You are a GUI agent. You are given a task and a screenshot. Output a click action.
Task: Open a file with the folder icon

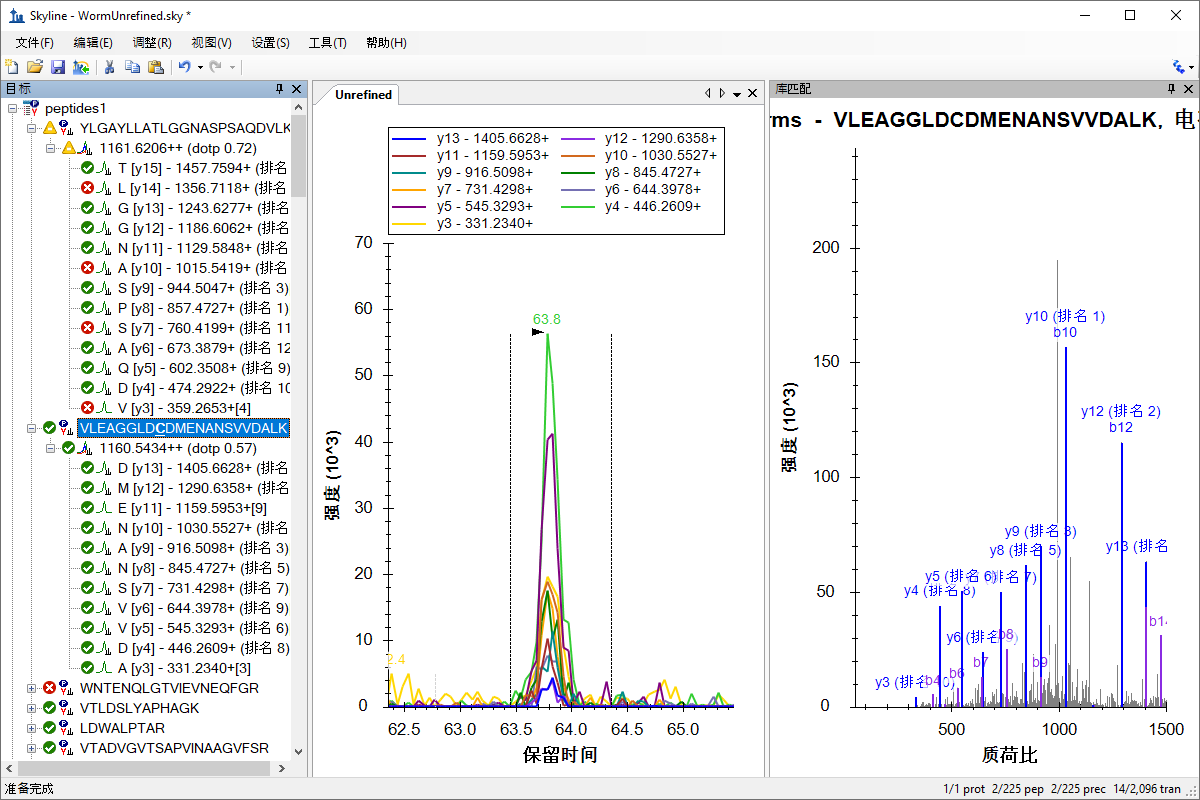[35, 67]
